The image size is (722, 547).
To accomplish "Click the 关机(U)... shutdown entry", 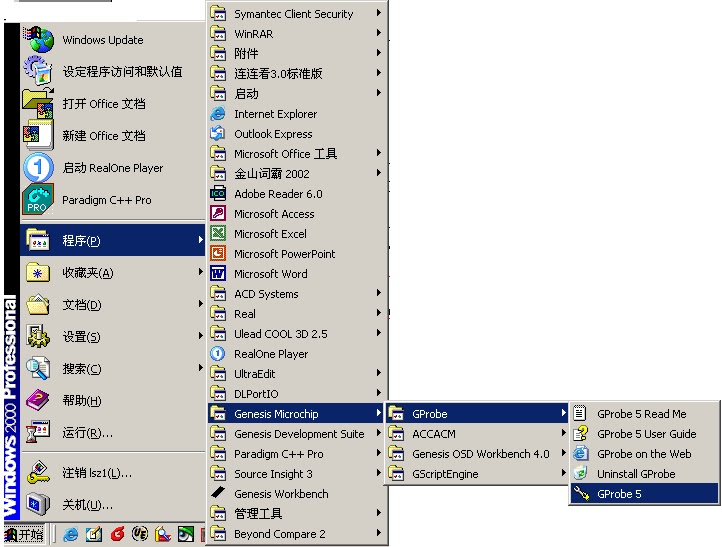I will 112,505.
